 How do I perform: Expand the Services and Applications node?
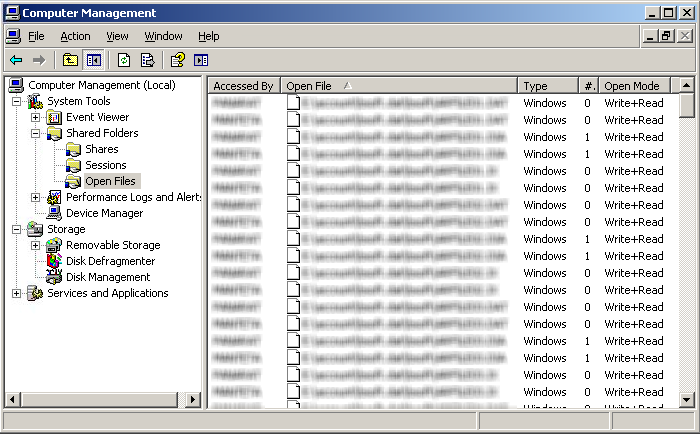pyautogui.click(x=17, y=293)
